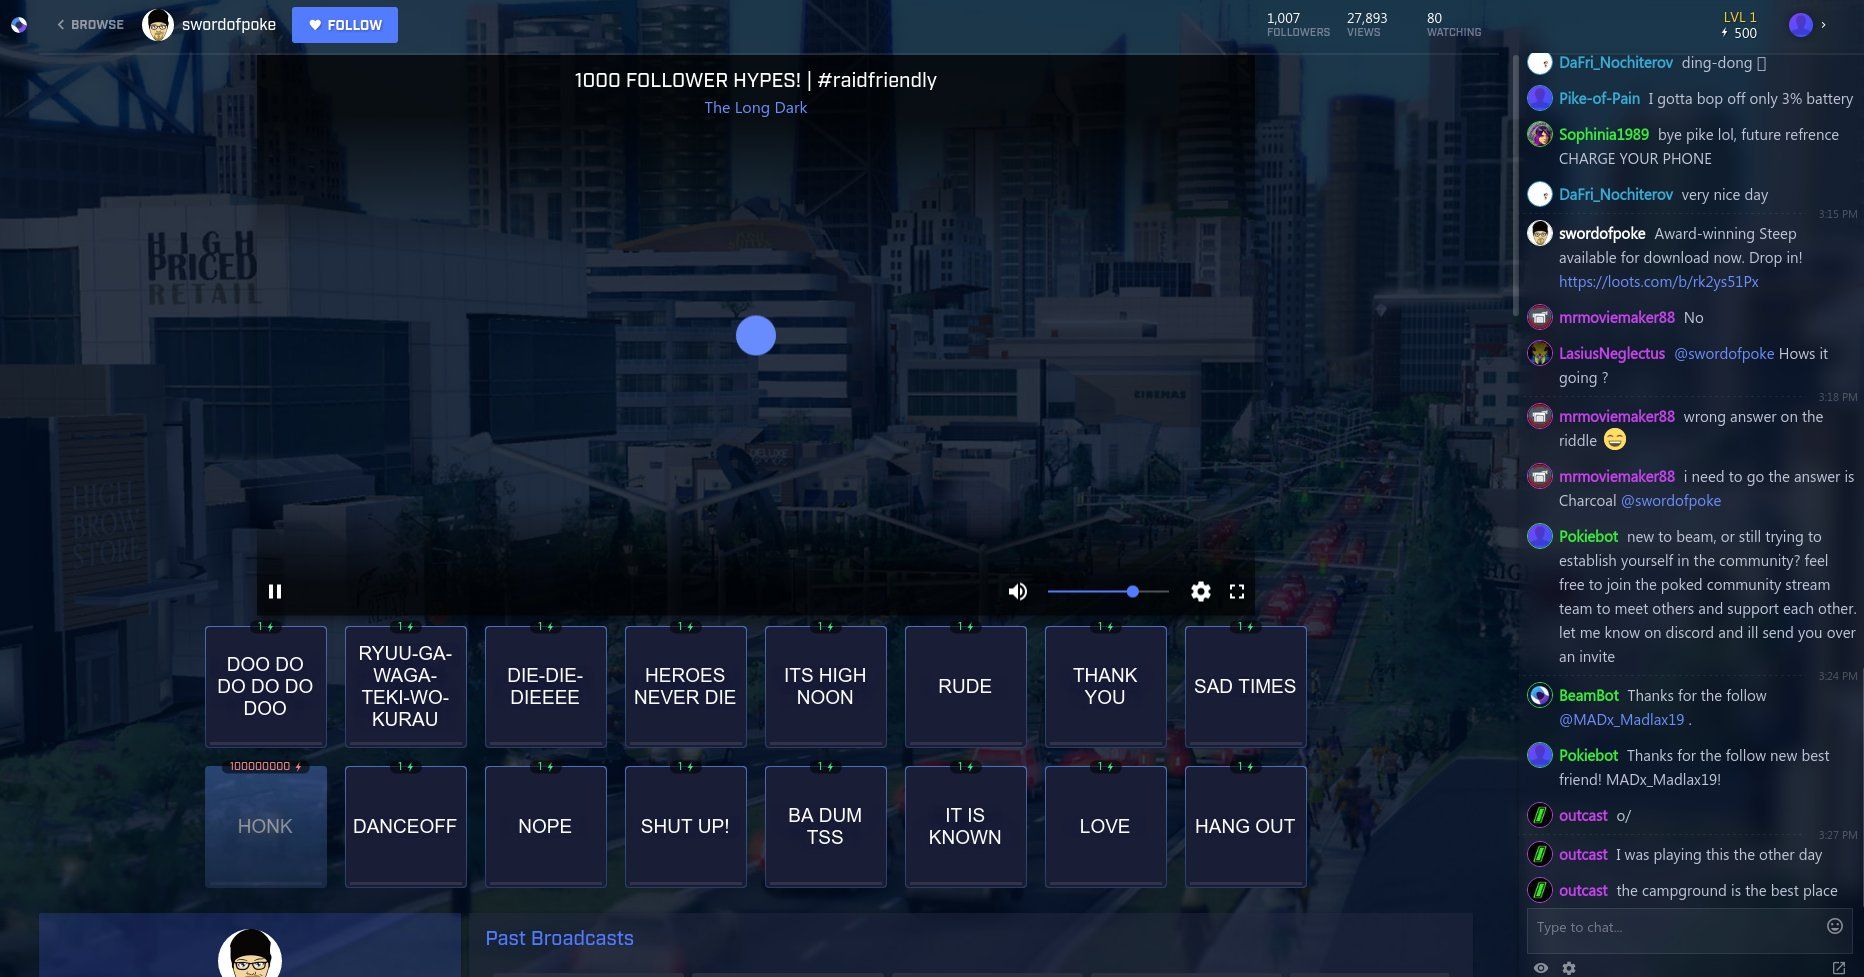
Task: Hit the SHUT UP! button
Action: tap(685, 826)
